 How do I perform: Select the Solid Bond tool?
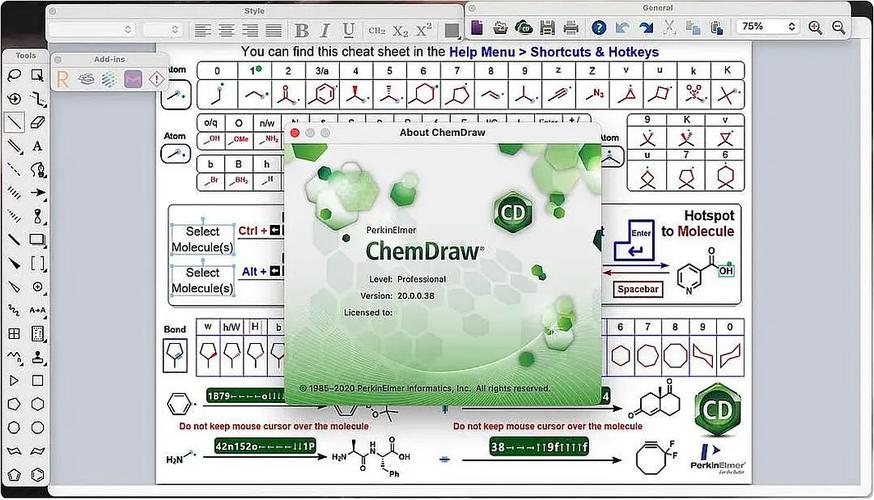point(14,122)
